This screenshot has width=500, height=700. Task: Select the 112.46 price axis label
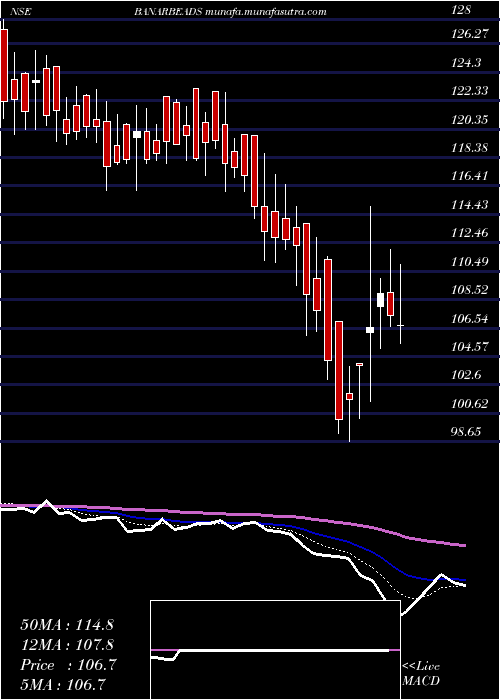(x=468, y=233)
